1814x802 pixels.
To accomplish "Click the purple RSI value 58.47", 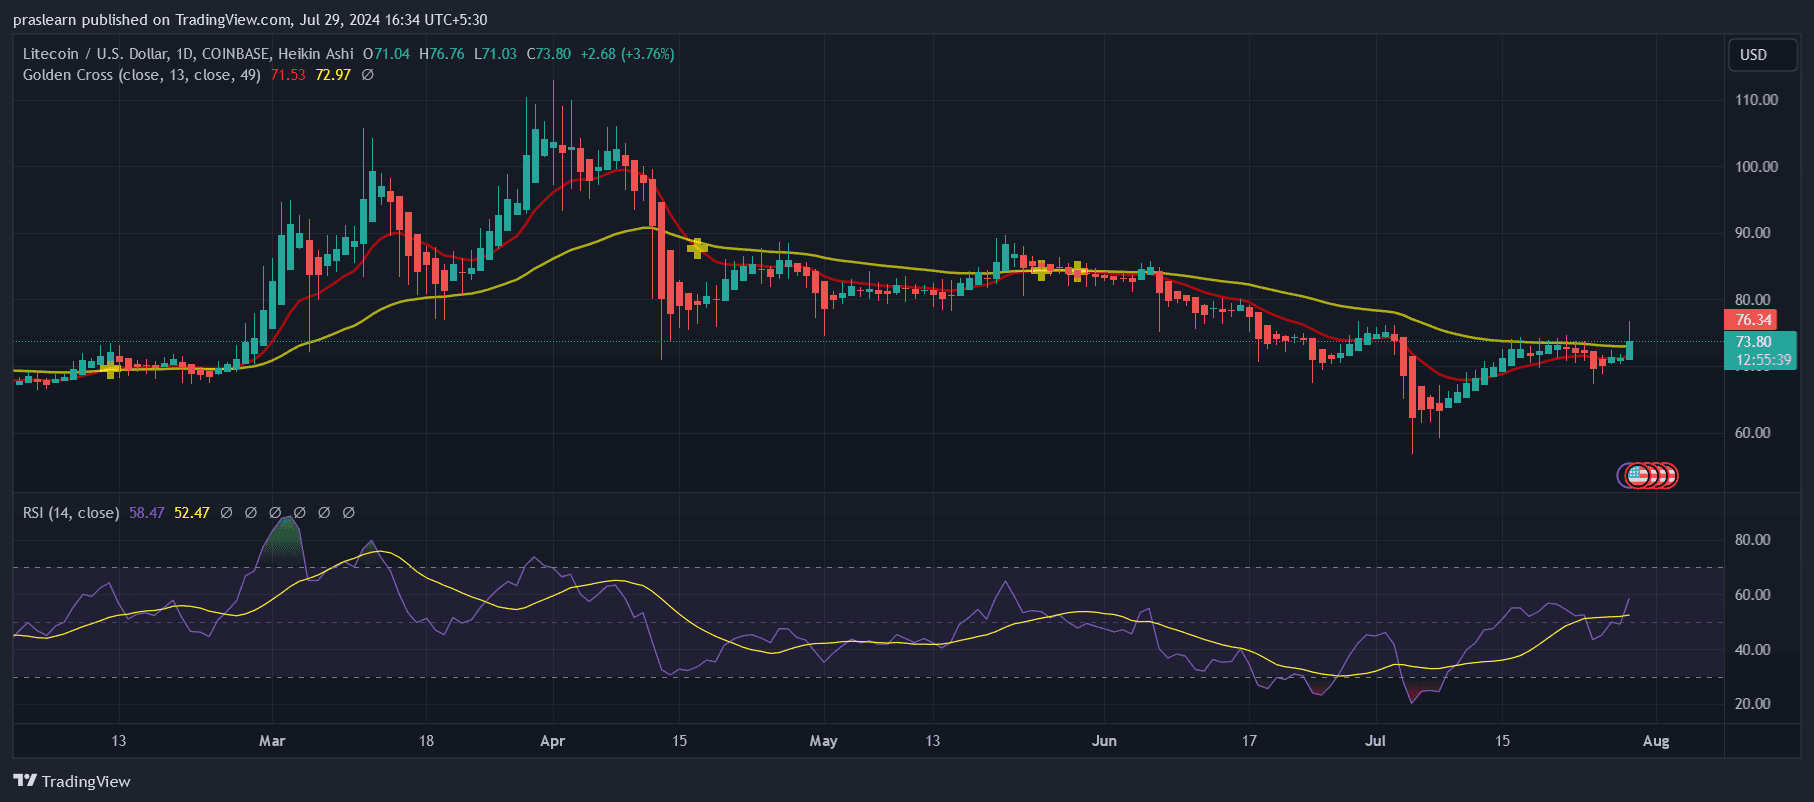I will [x=146, y=513].
